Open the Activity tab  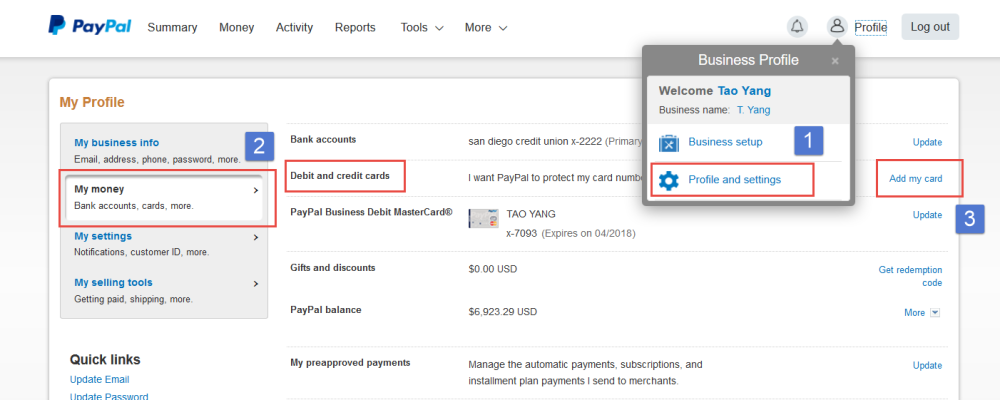tap(295, 27)
